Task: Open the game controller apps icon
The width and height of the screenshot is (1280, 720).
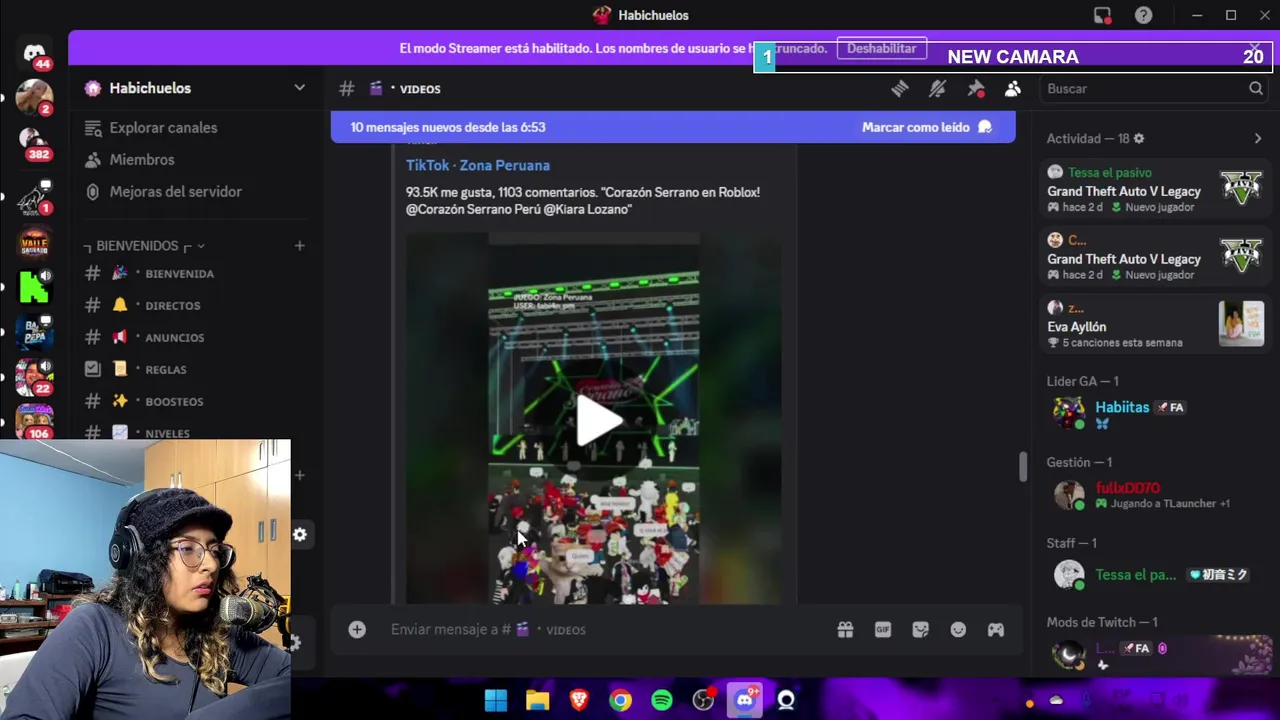Action: pos(996,629)
